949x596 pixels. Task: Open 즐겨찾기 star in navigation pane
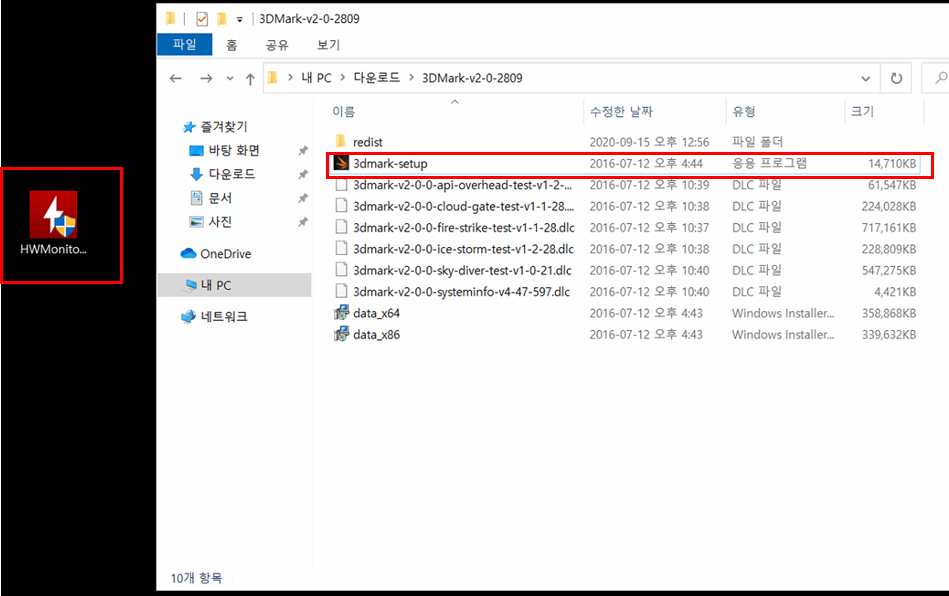(x=189, y=126)
